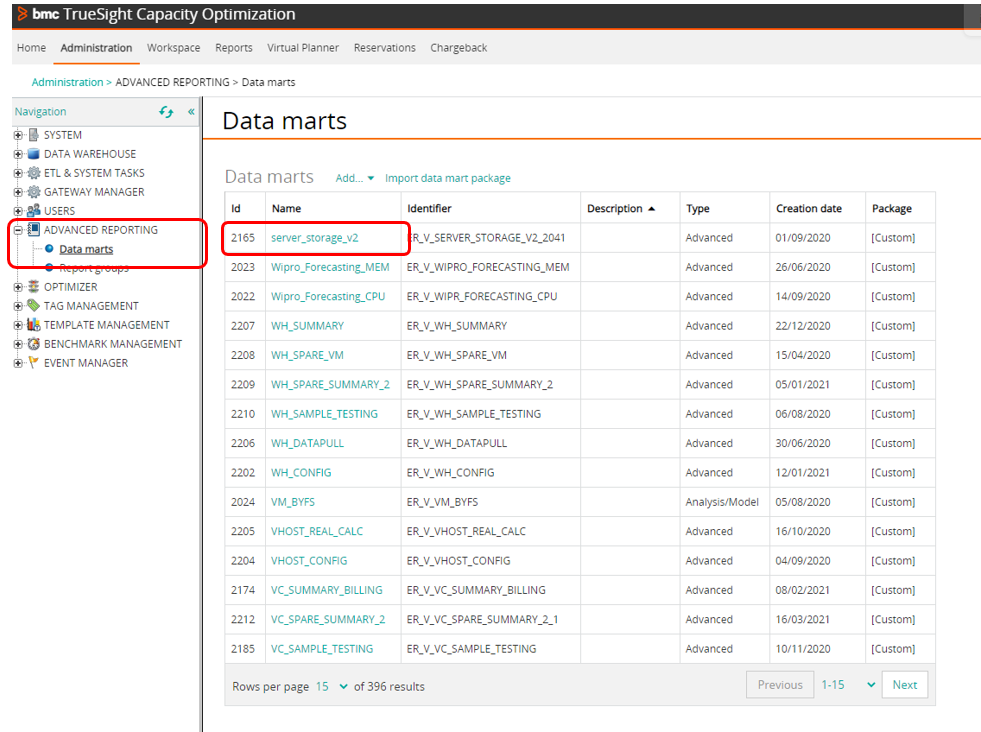Screen dimensions: 981x732
Task: Open the Chargeback tab
Action: tap(458, 48)
